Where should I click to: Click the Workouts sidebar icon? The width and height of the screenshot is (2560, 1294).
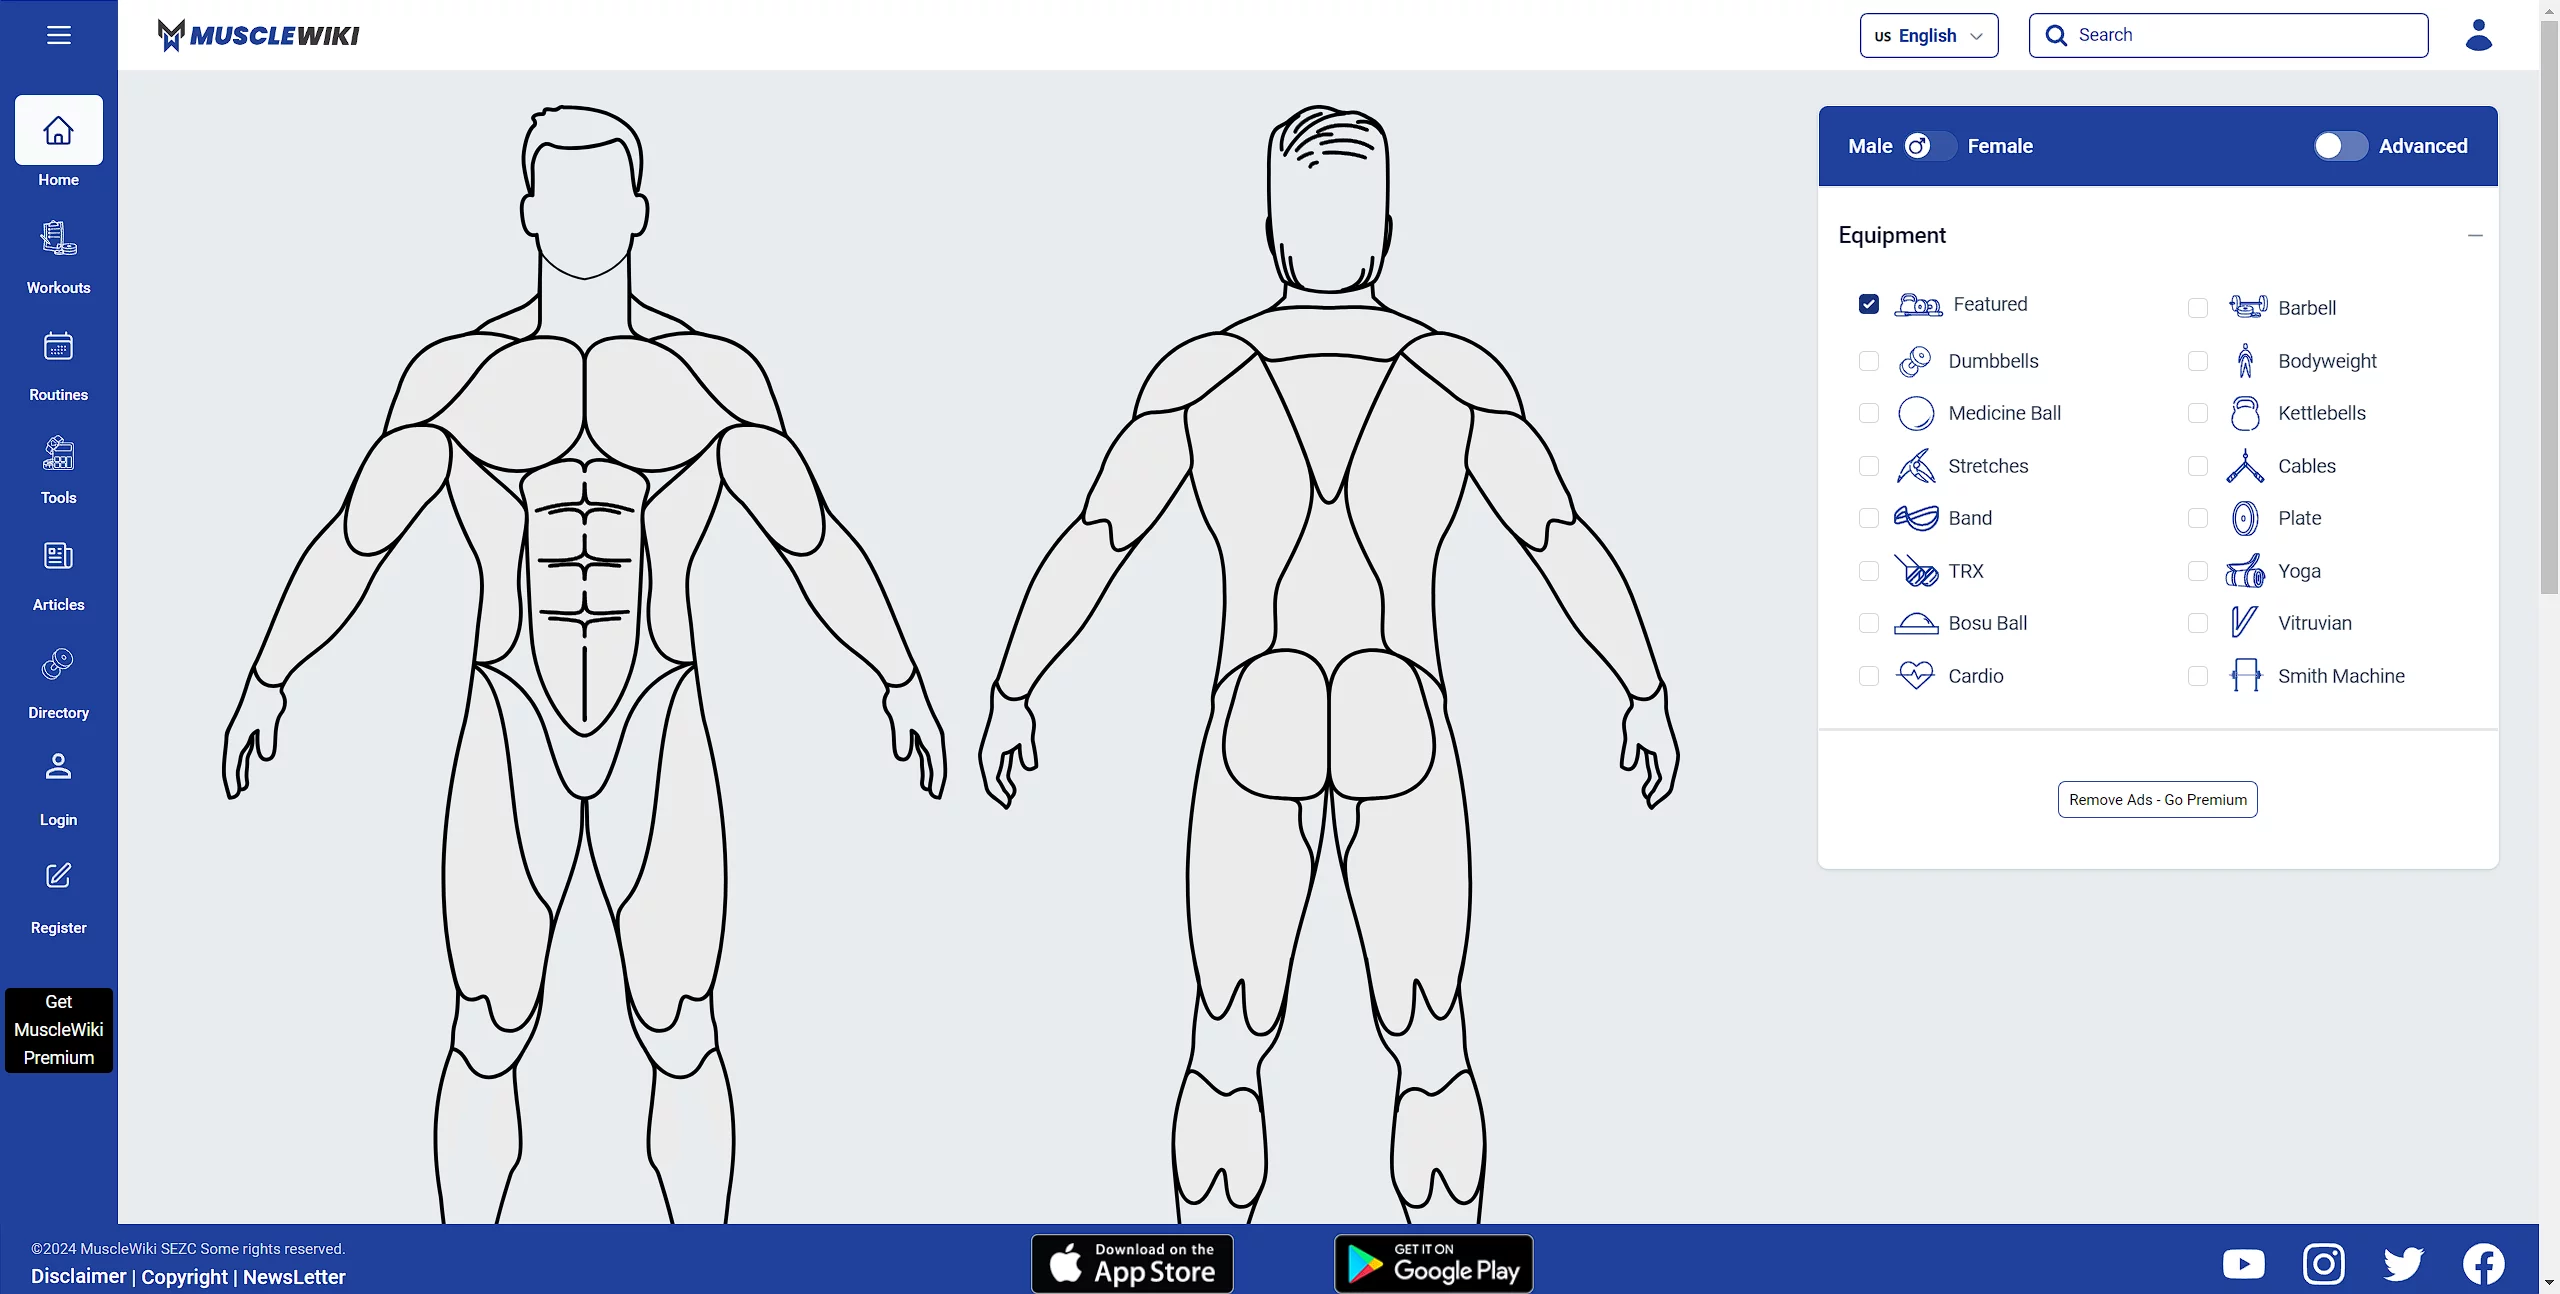(x=58, y=240)
